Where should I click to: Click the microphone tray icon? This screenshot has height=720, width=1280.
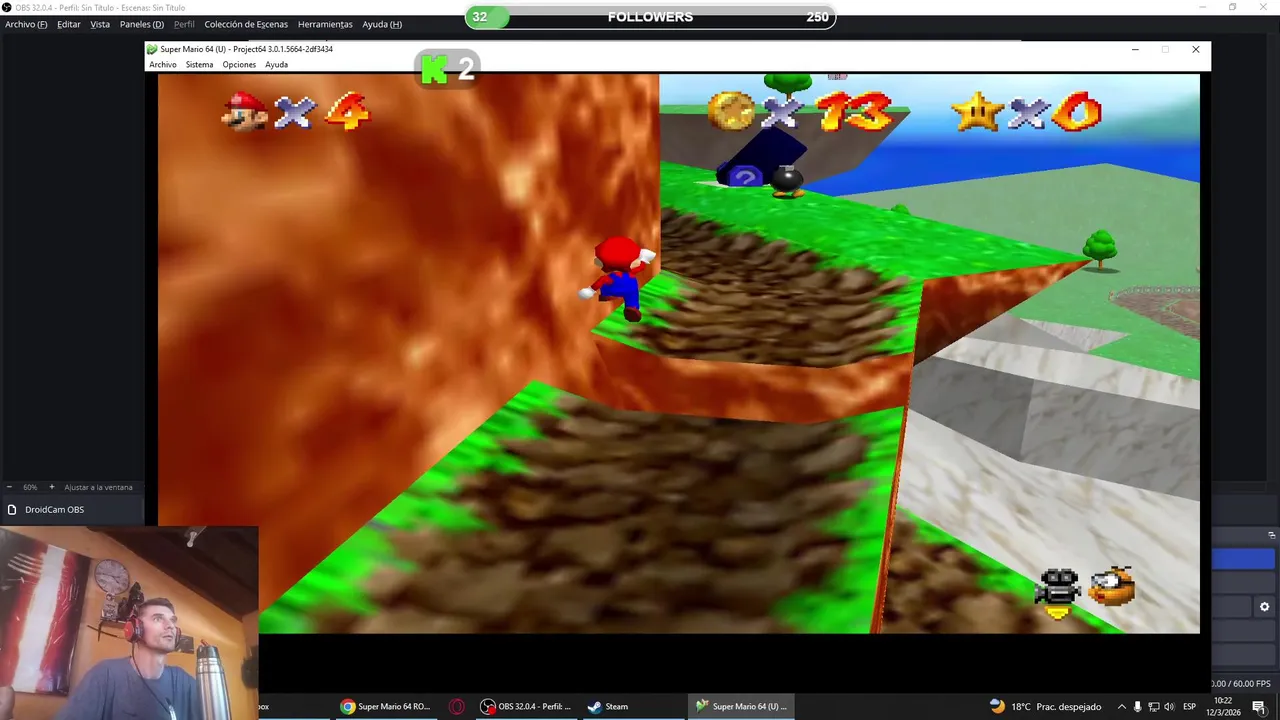click(x=1137, y=706)
